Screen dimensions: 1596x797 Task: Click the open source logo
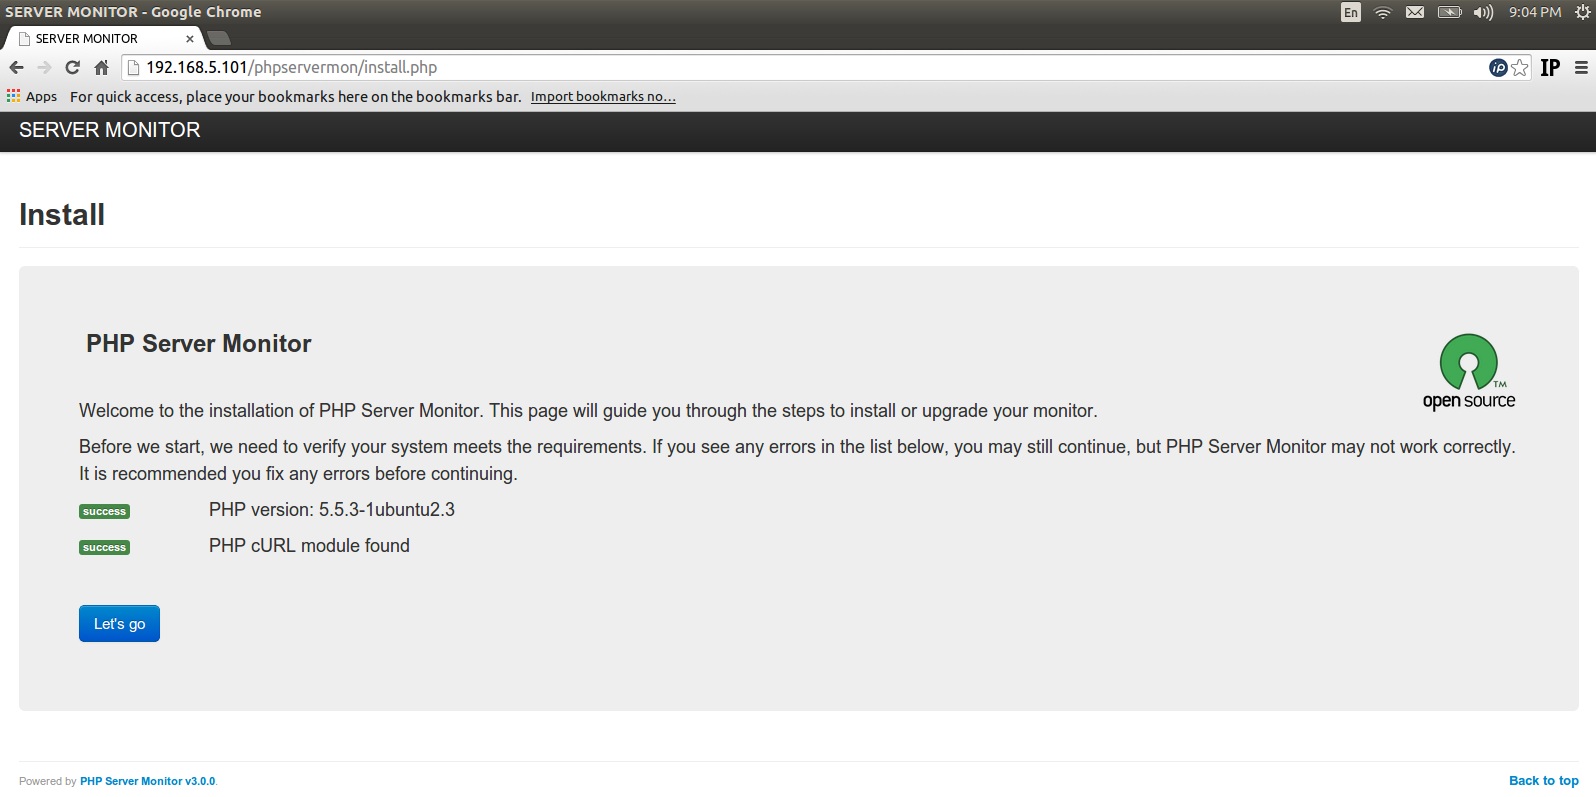[x=1468, y=372]
